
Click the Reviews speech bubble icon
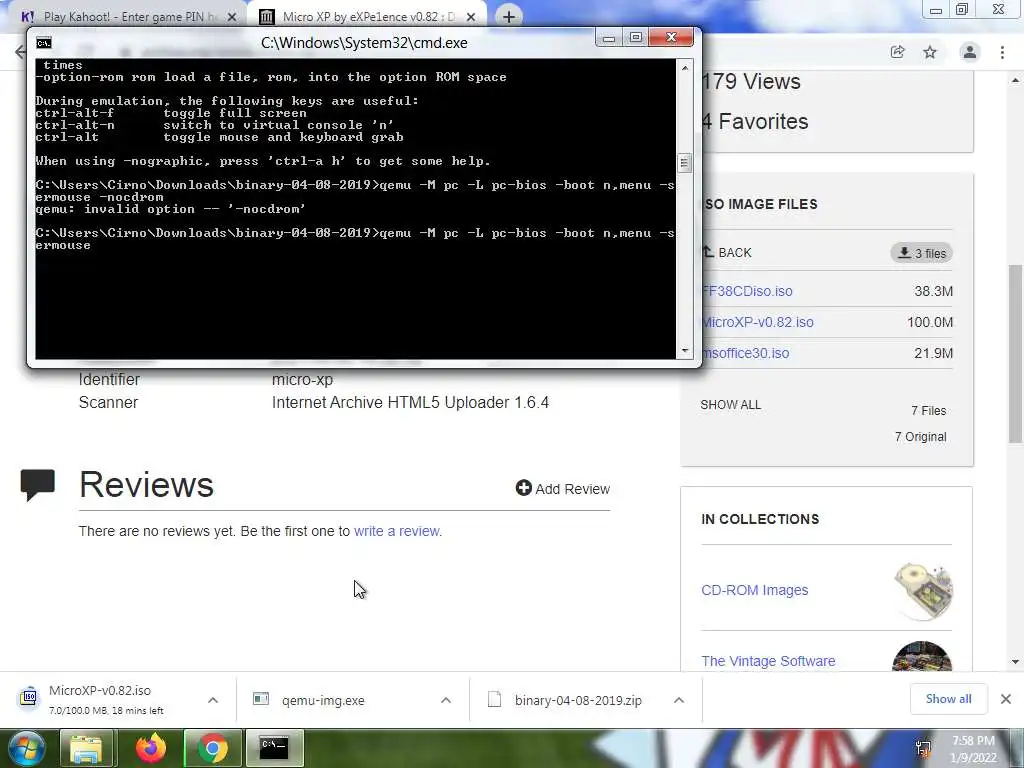click(x=38, y=485)
